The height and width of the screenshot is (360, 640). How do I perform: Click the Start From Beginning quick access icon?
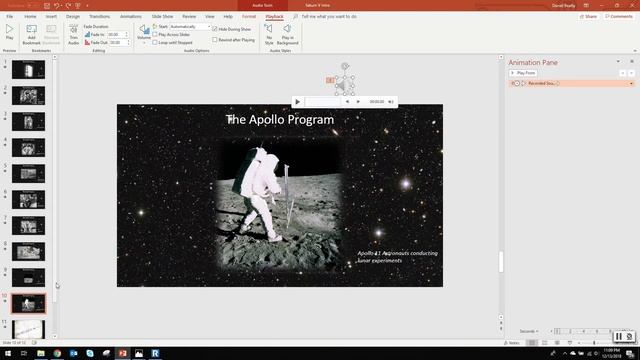[78, 6]
